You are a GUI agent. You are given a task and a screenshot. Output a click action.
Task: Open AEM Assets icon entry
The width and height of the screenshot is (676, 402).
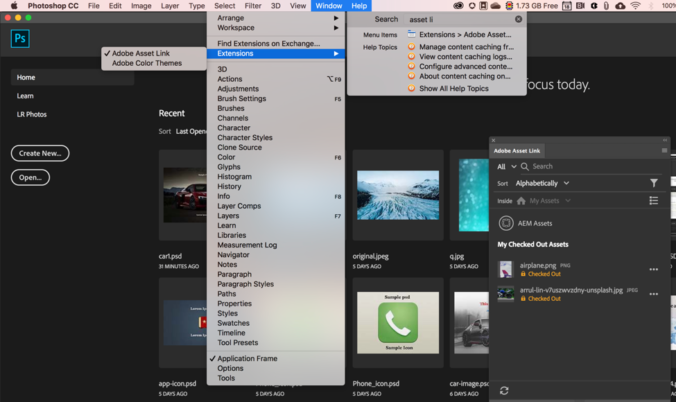pyautogui.click(x=506, y=223)
